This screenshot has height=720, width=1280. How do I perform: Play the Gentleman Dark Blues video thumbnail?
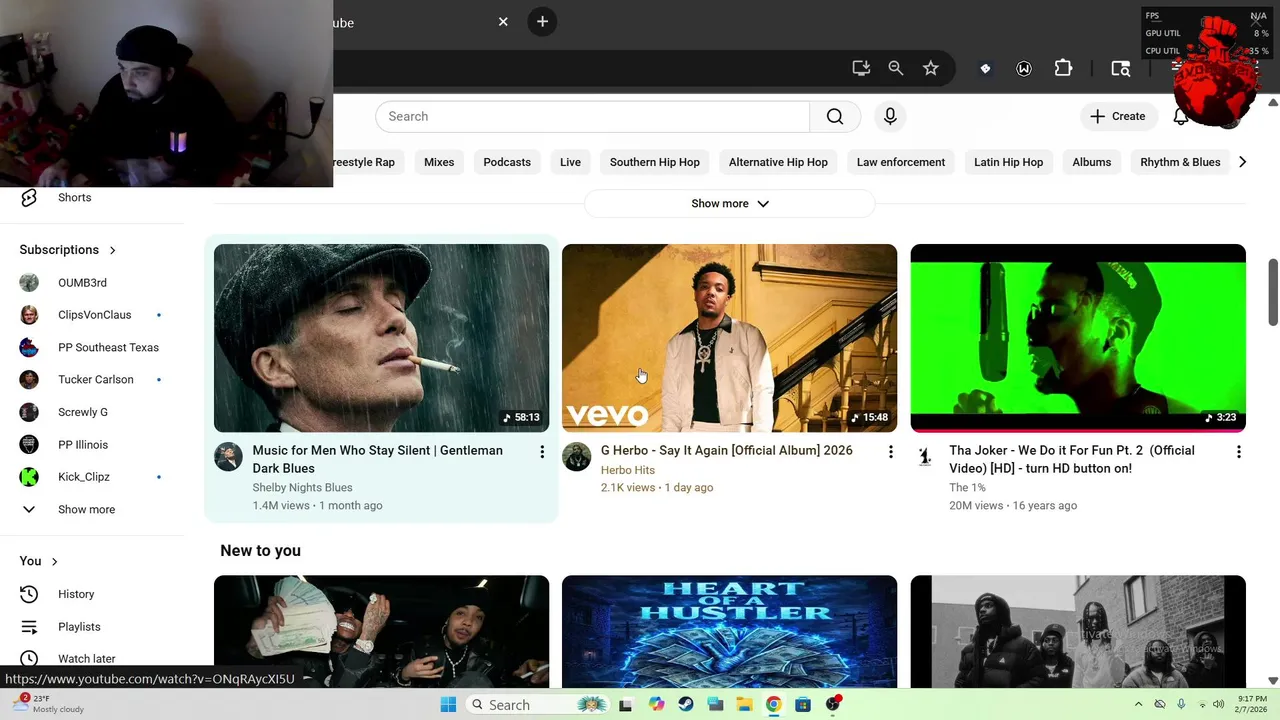381,338
